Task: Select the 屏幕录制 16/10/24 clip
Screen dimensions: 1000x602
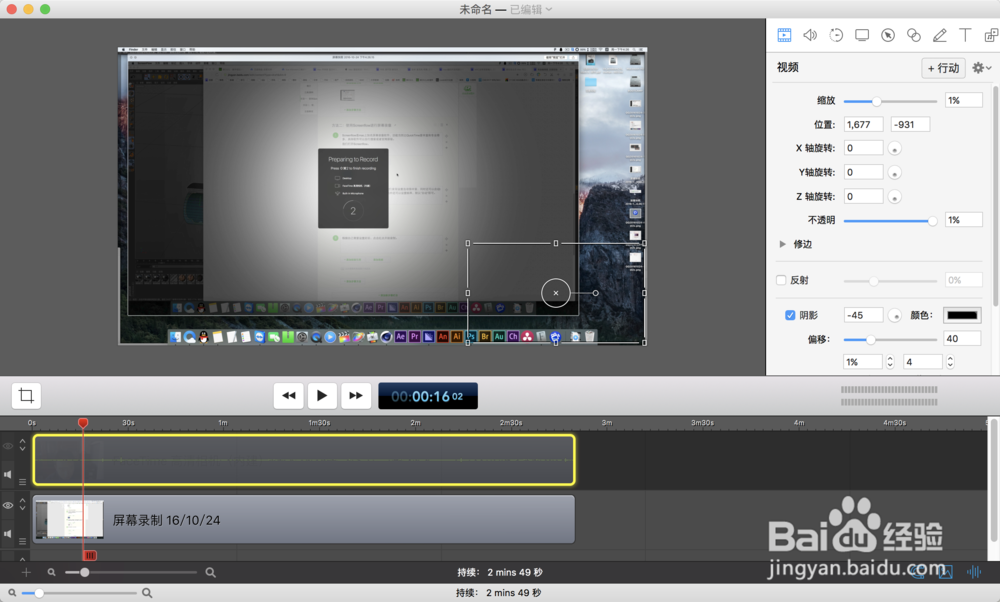Action: pyautogui.click(x=304, y=519)
